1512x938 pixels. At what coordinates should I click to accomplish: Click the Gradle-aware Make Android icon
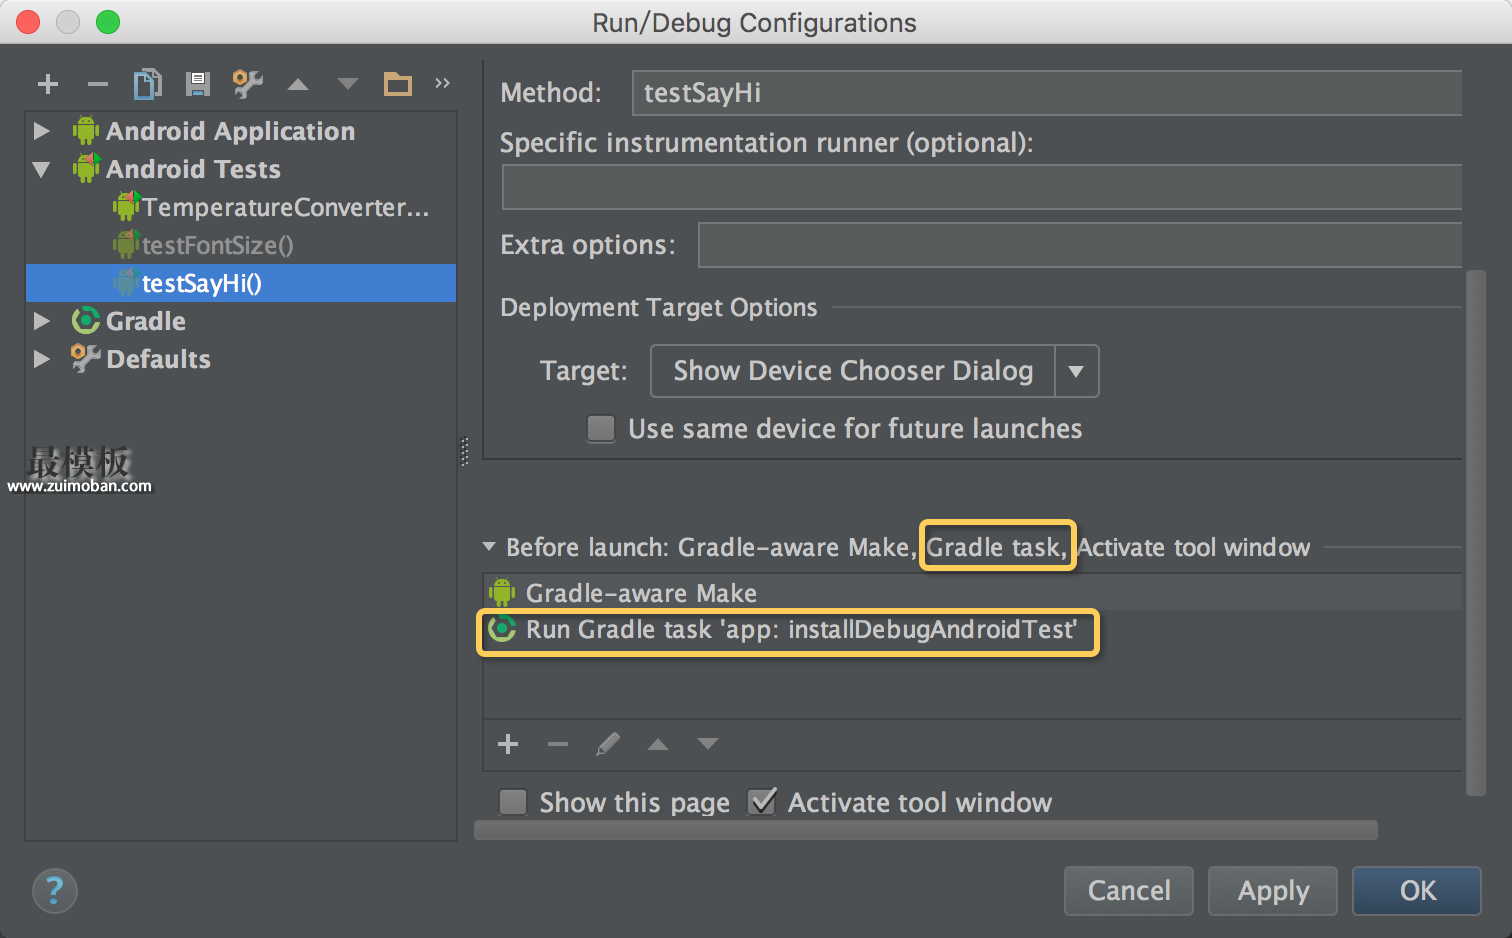pos(502,593)
